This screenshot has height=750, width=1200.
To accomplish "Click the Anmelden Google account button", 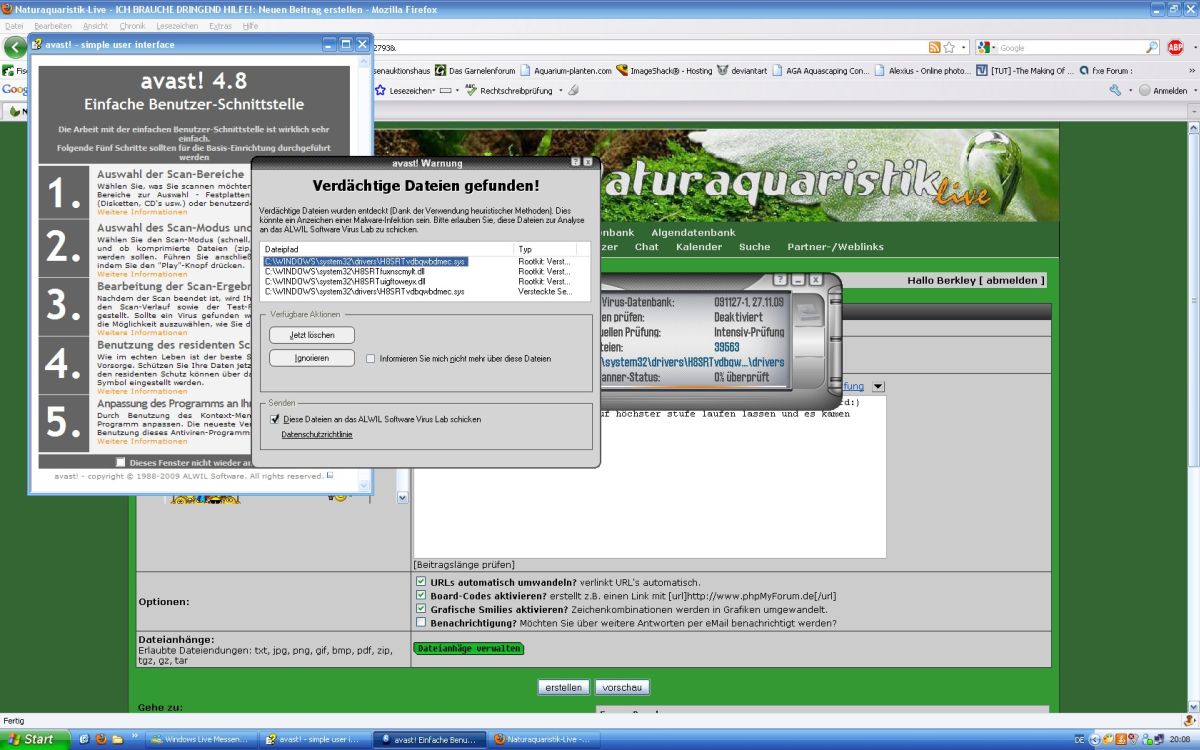I will click(1162, 90).
